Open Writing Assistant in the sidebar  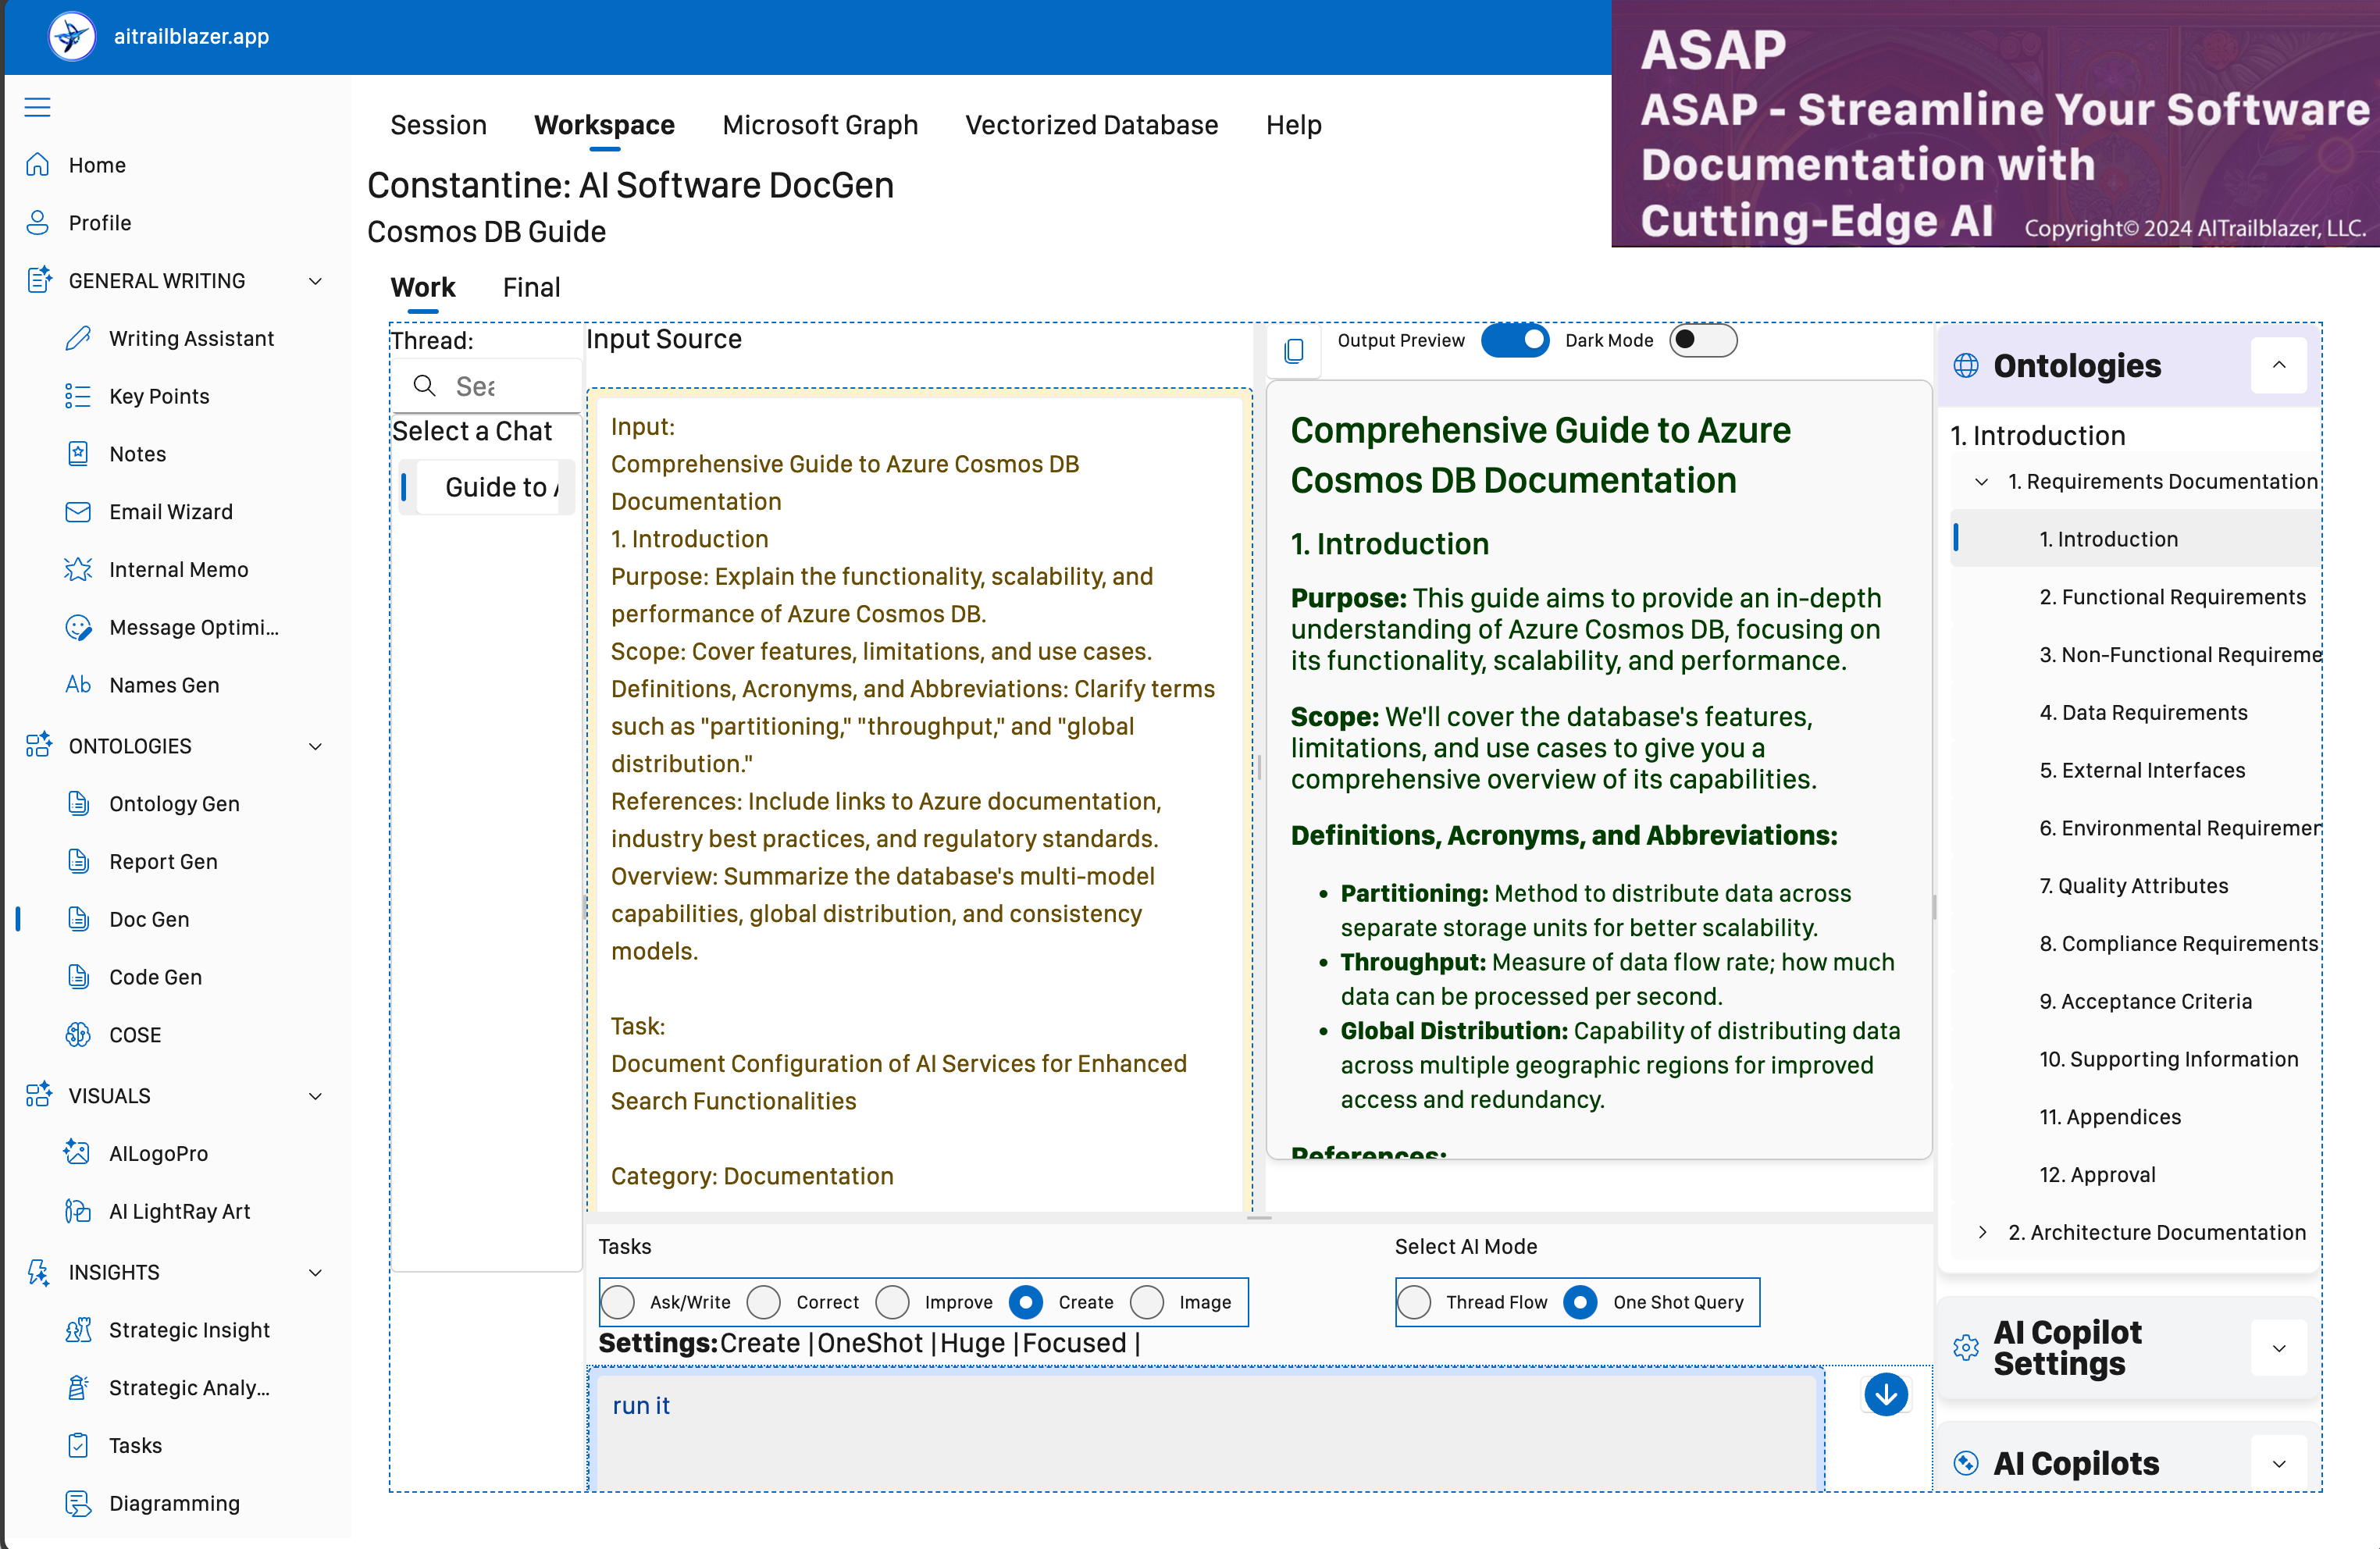tap(191, 338)
